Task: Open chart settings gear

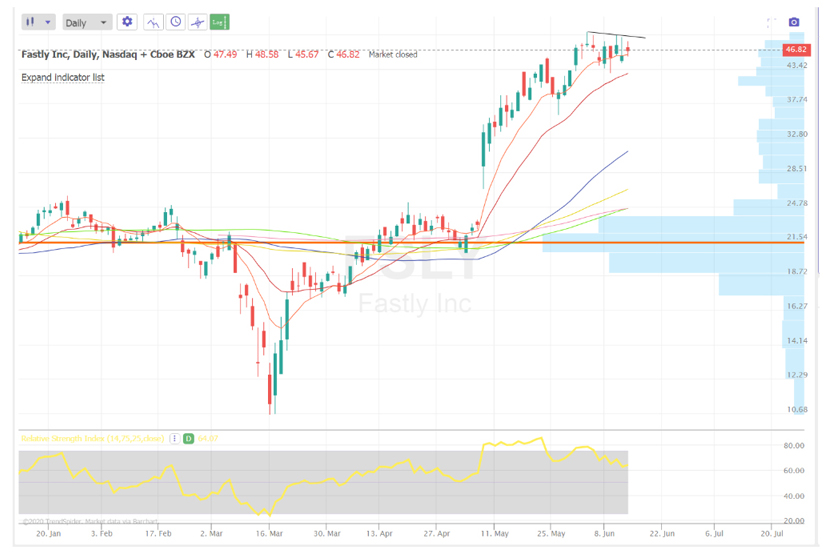Action: tap(127, 22)
